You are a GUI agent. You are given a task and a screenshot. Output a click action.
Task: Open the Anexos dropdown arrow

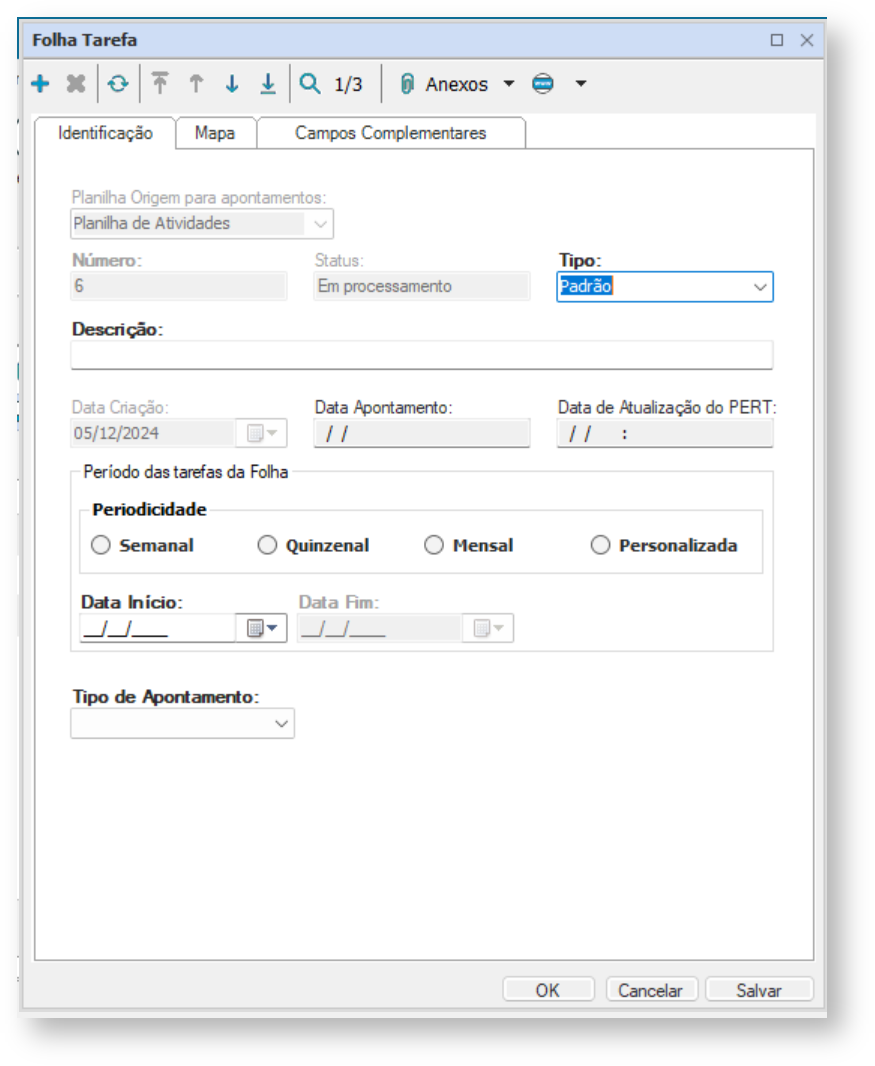[x=509, y=84]
